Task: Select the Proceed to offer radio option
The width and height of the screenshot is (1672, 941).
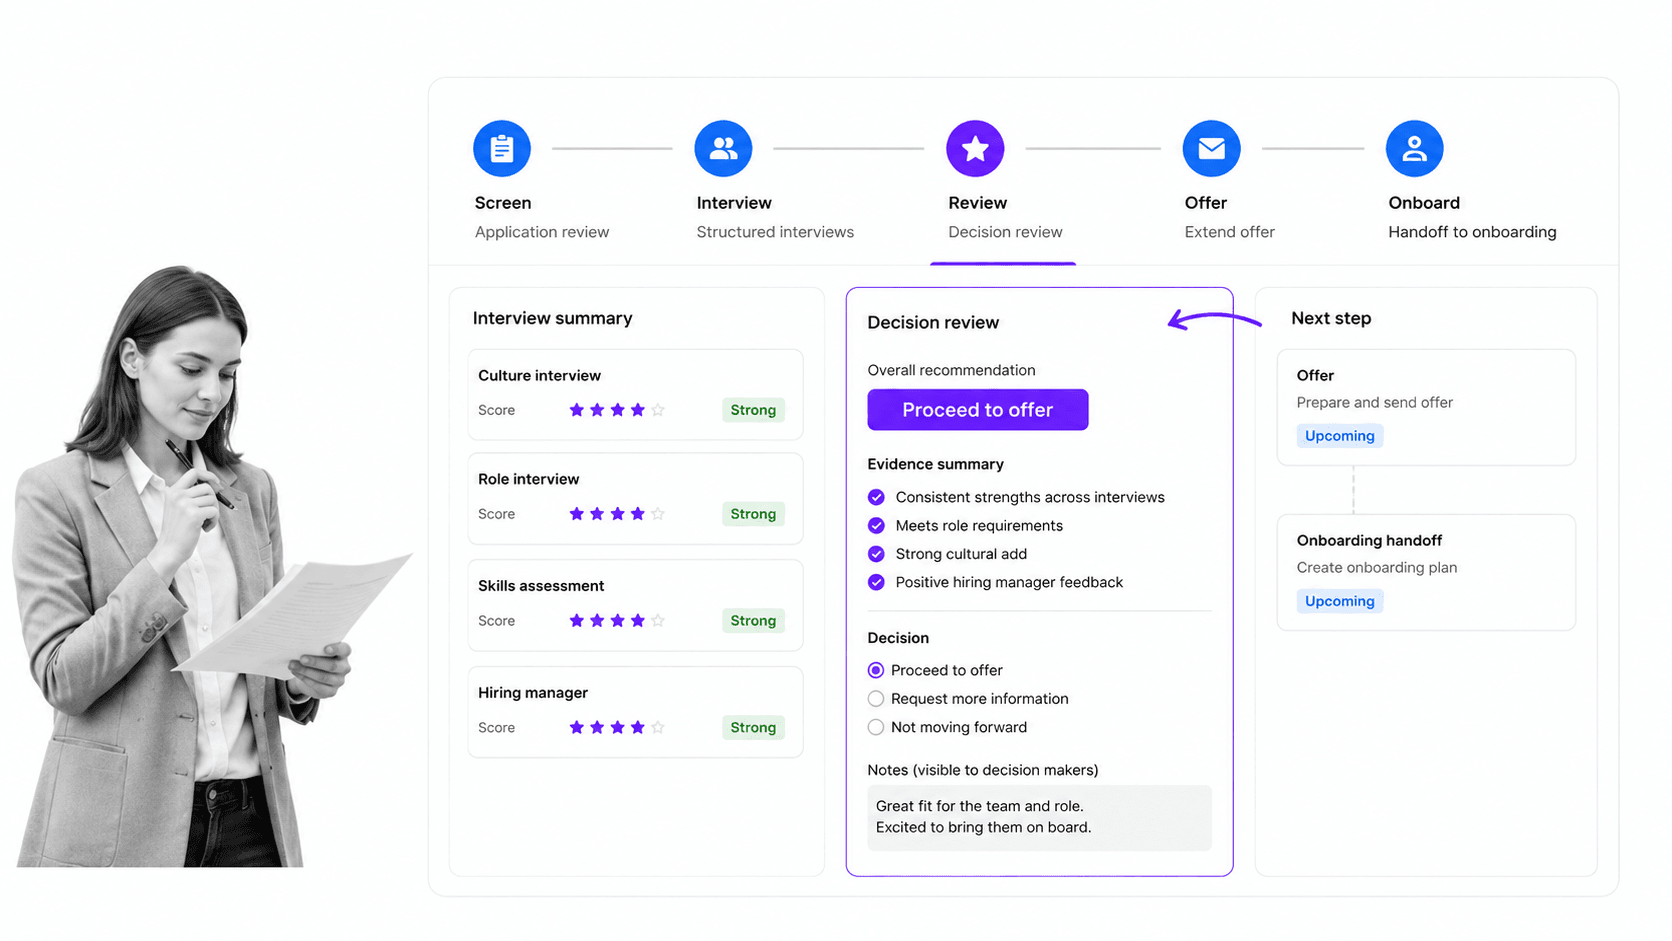Action: pyautogui.click(x=876, y=670)
